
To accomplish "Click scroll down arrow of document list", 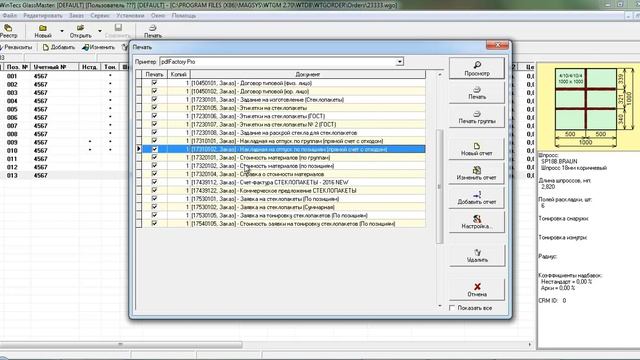I will (440, 306).
